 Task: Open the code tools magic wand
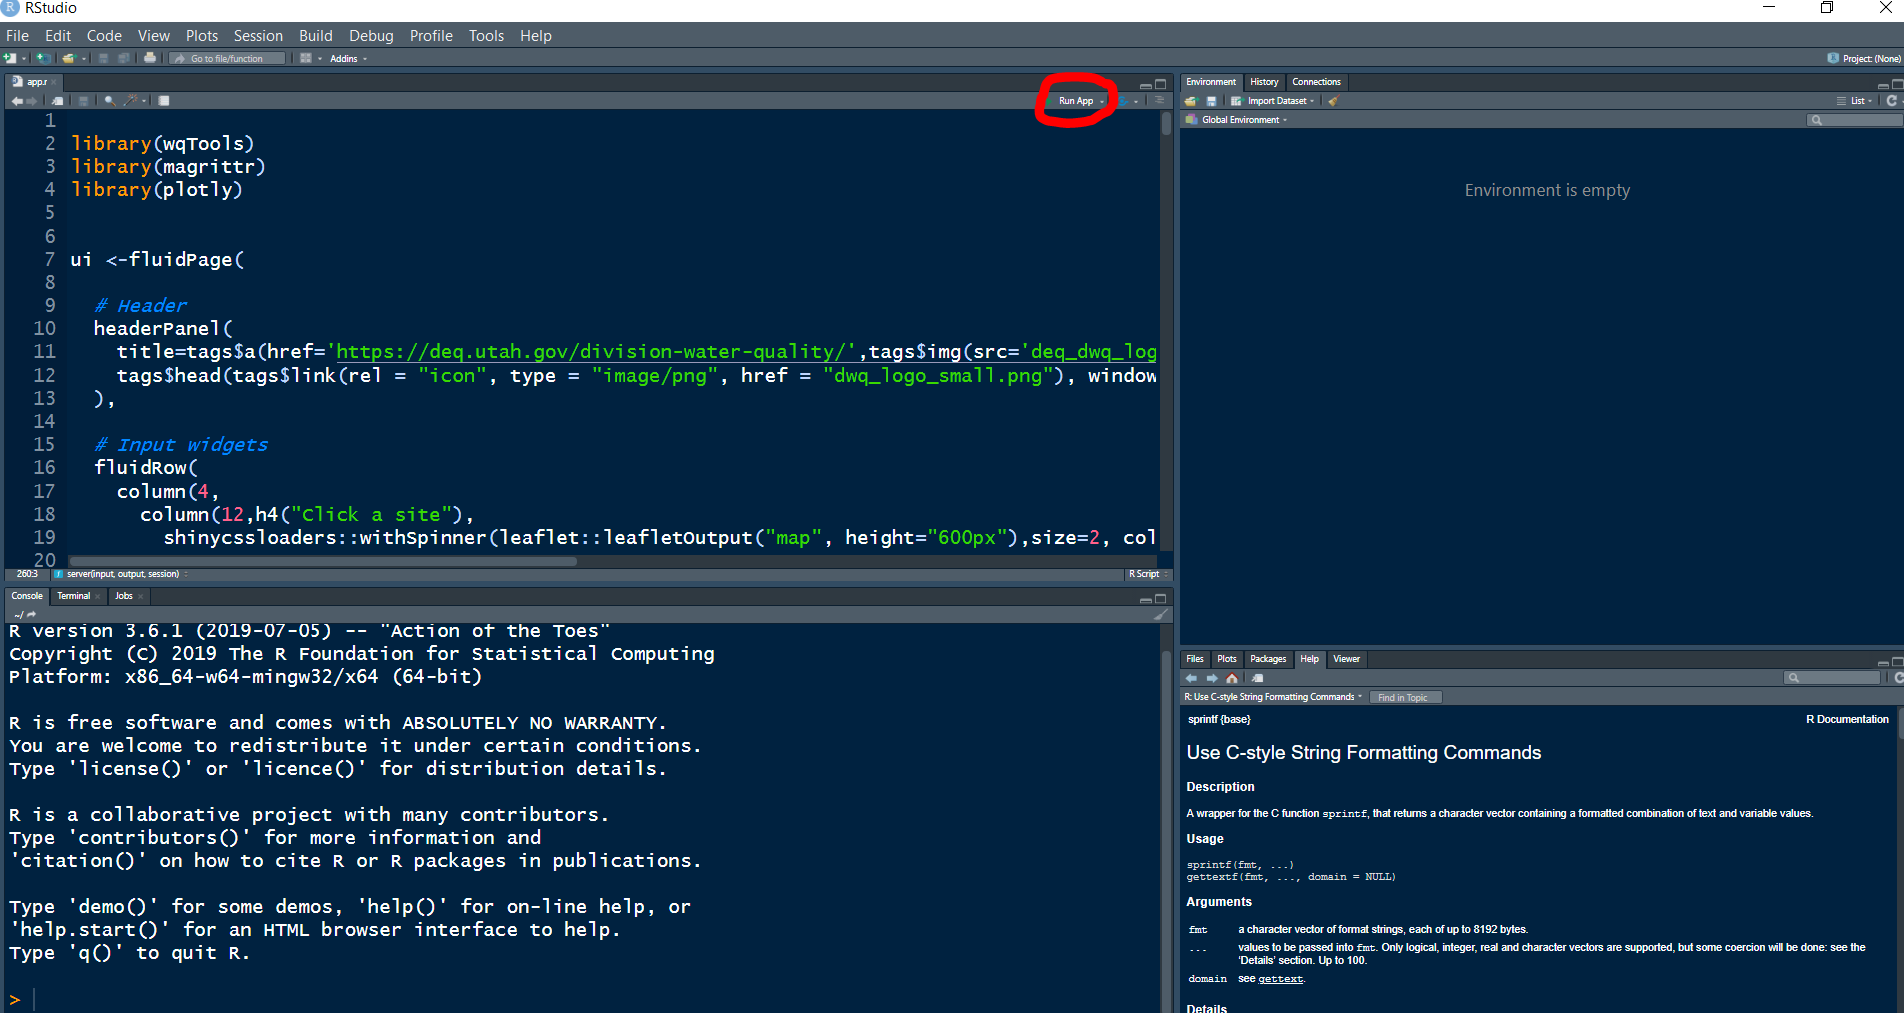131,101
